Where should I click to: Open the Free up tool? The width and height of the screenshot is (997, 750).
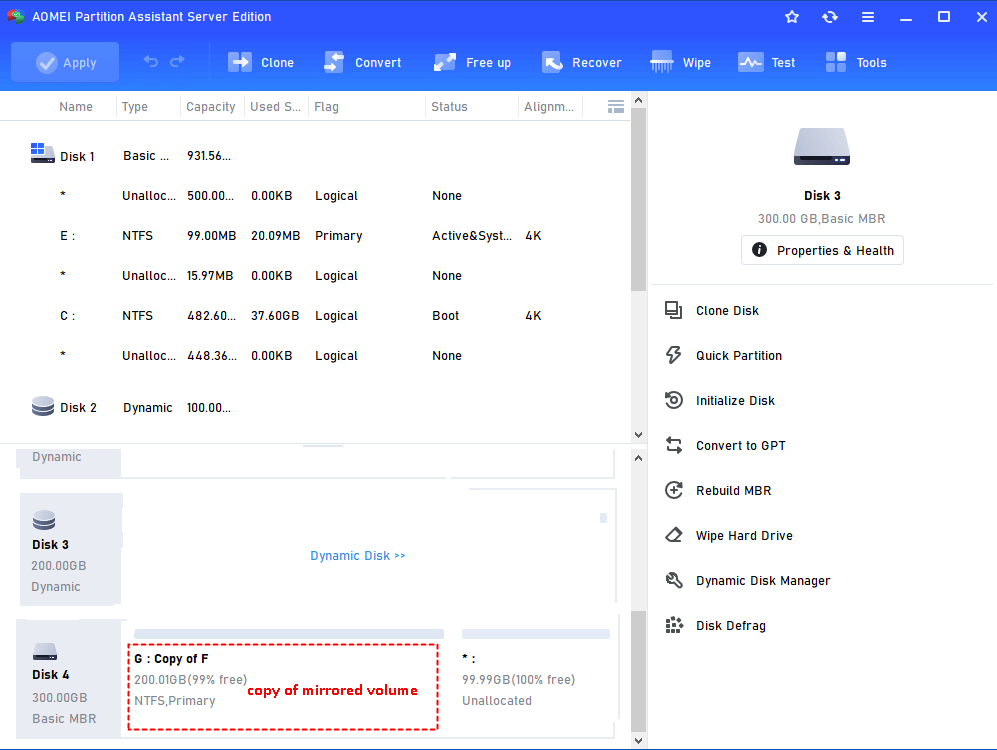click(x=472, y=62)
